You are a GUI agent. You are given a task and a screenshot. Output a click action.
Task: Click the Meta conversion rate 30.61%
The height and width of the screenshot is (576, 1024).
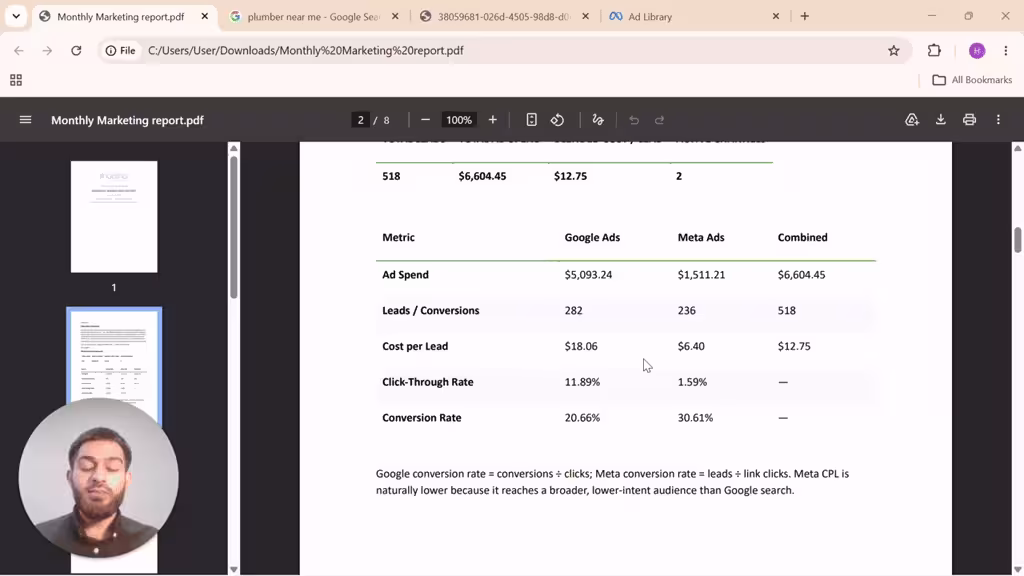point(695,418)
